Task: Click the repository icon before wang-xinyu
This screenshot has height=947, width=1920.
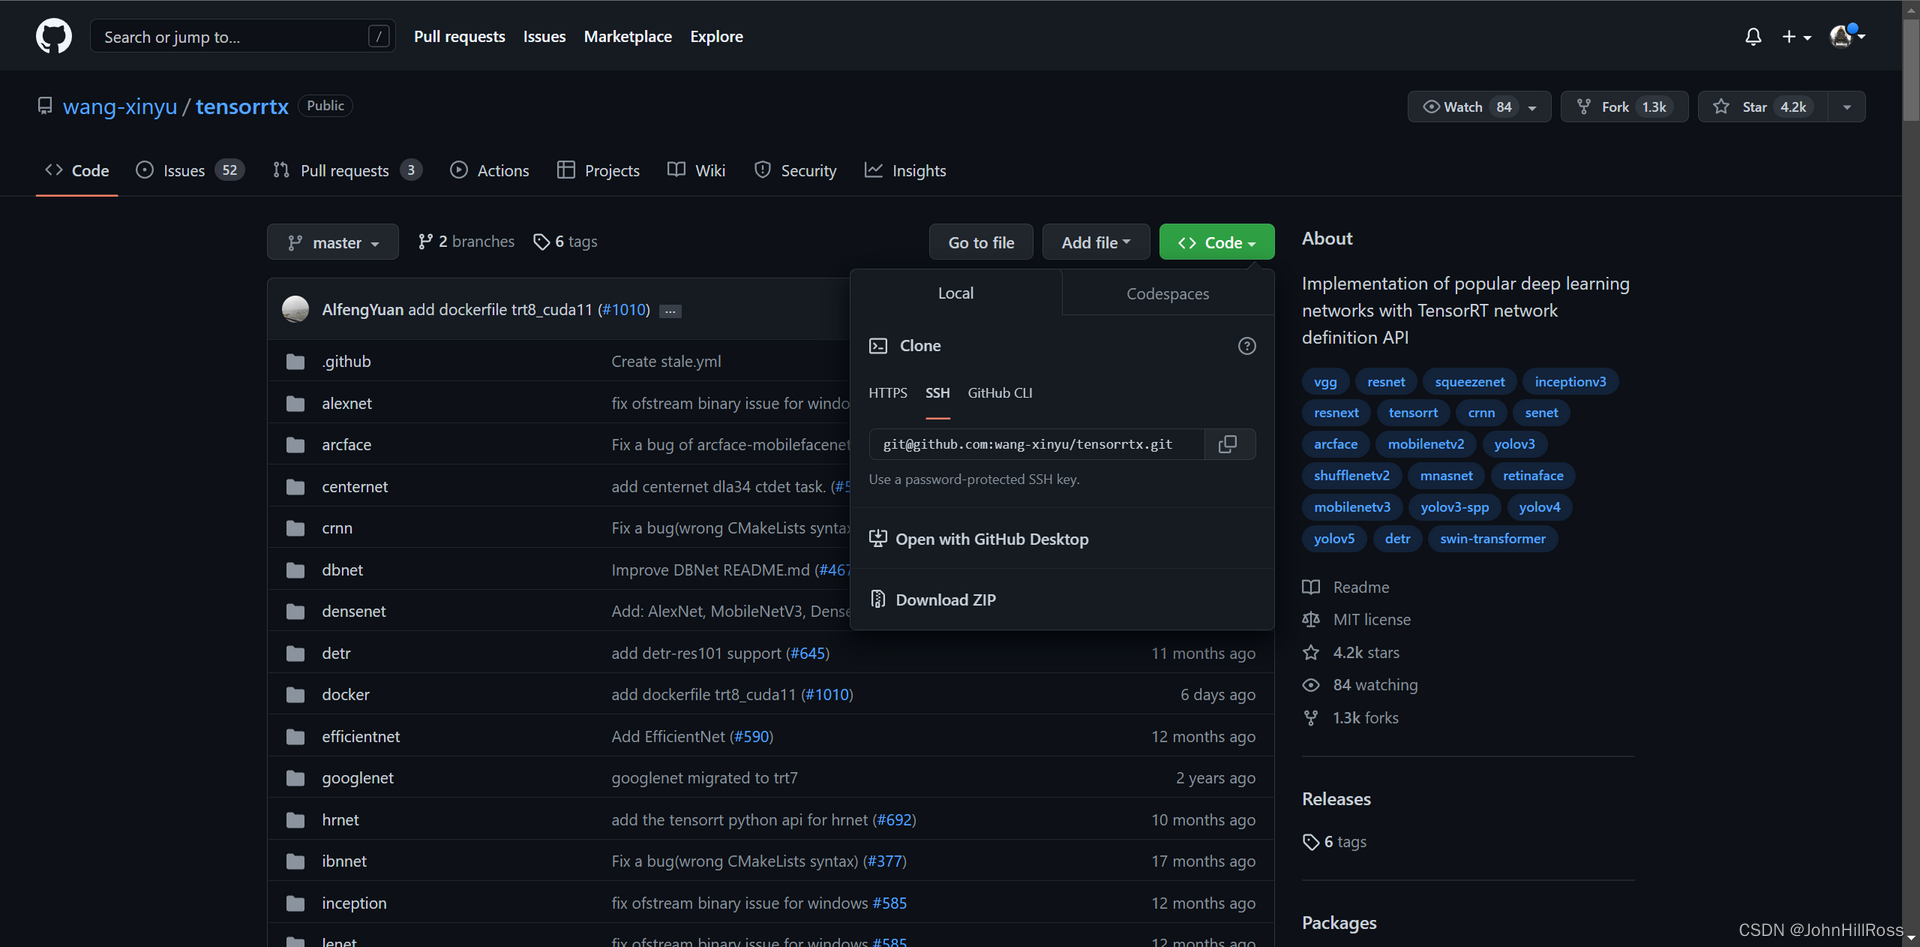Action: [45, 105]
